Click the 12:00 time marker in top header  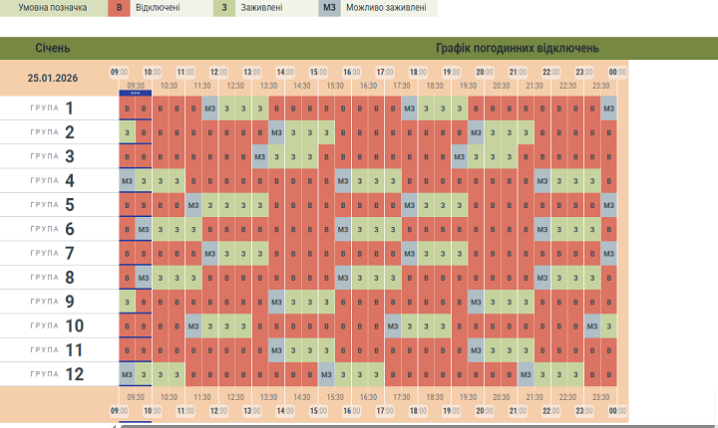(217, 72)
